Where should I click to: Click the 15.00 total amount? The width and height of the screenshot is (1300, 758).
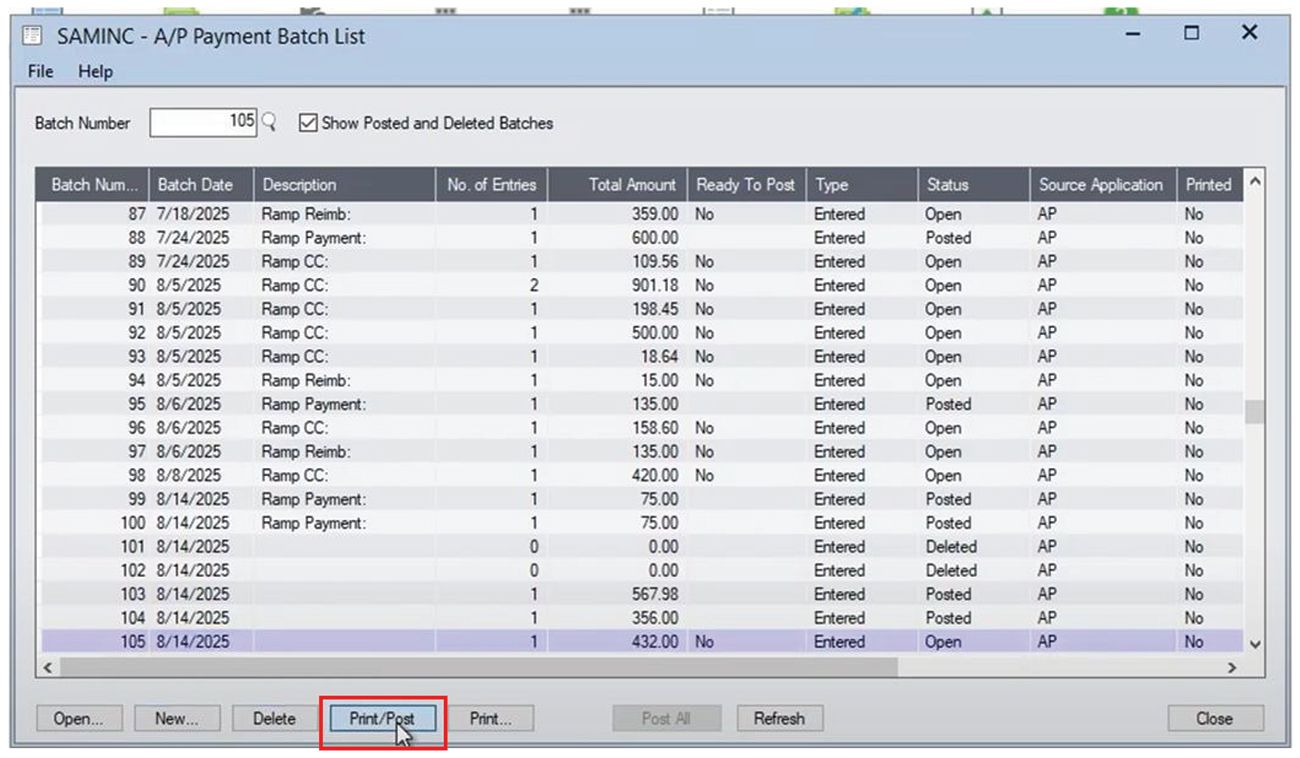[660, 381]
